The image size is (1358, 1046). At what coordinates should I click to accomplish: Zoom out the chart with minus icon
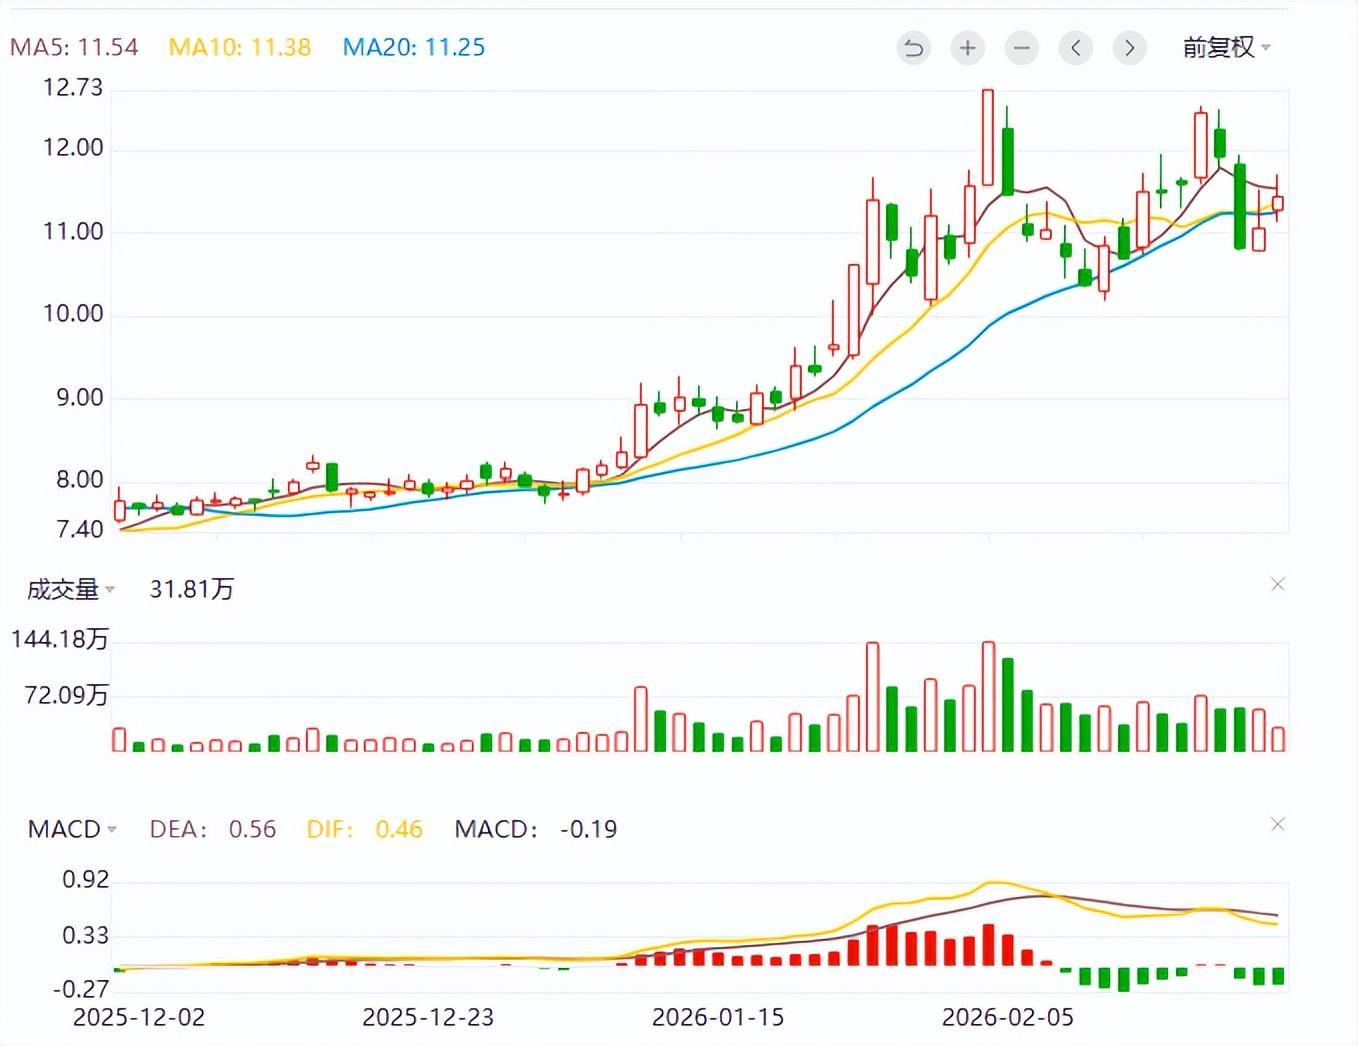[1021, 48]
